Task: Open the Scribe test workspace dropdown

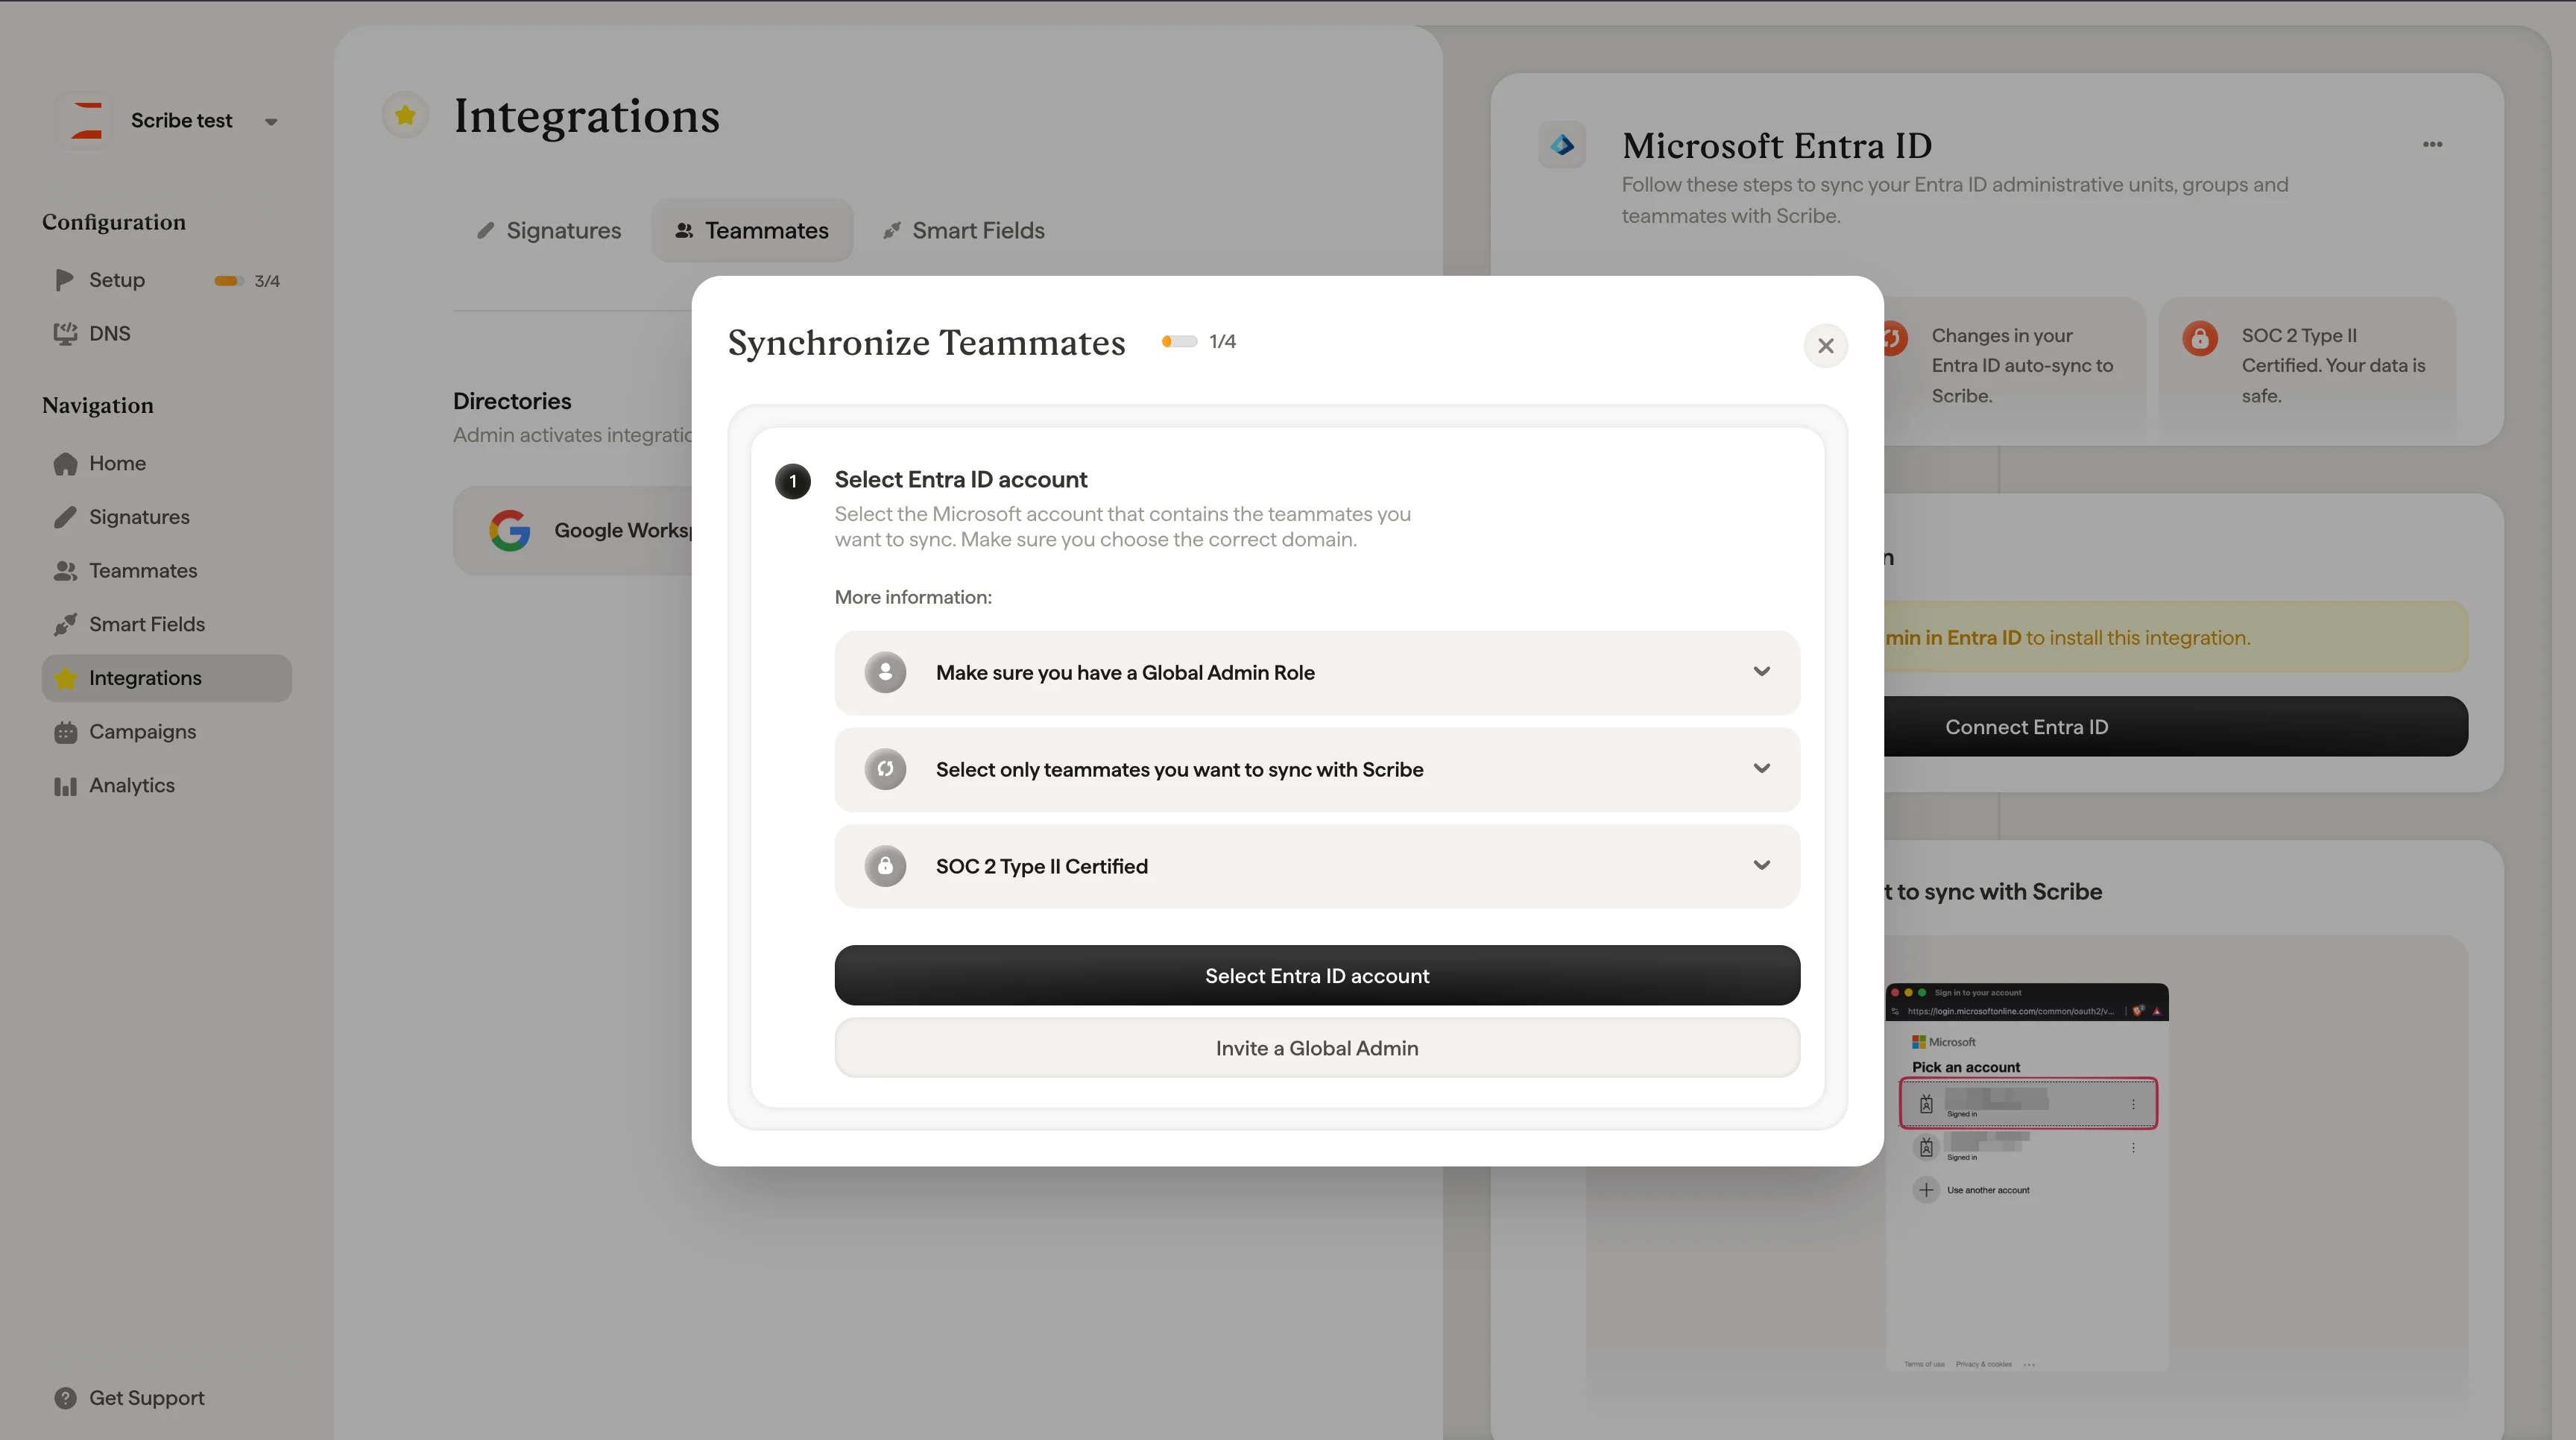Action: (270, 121)
